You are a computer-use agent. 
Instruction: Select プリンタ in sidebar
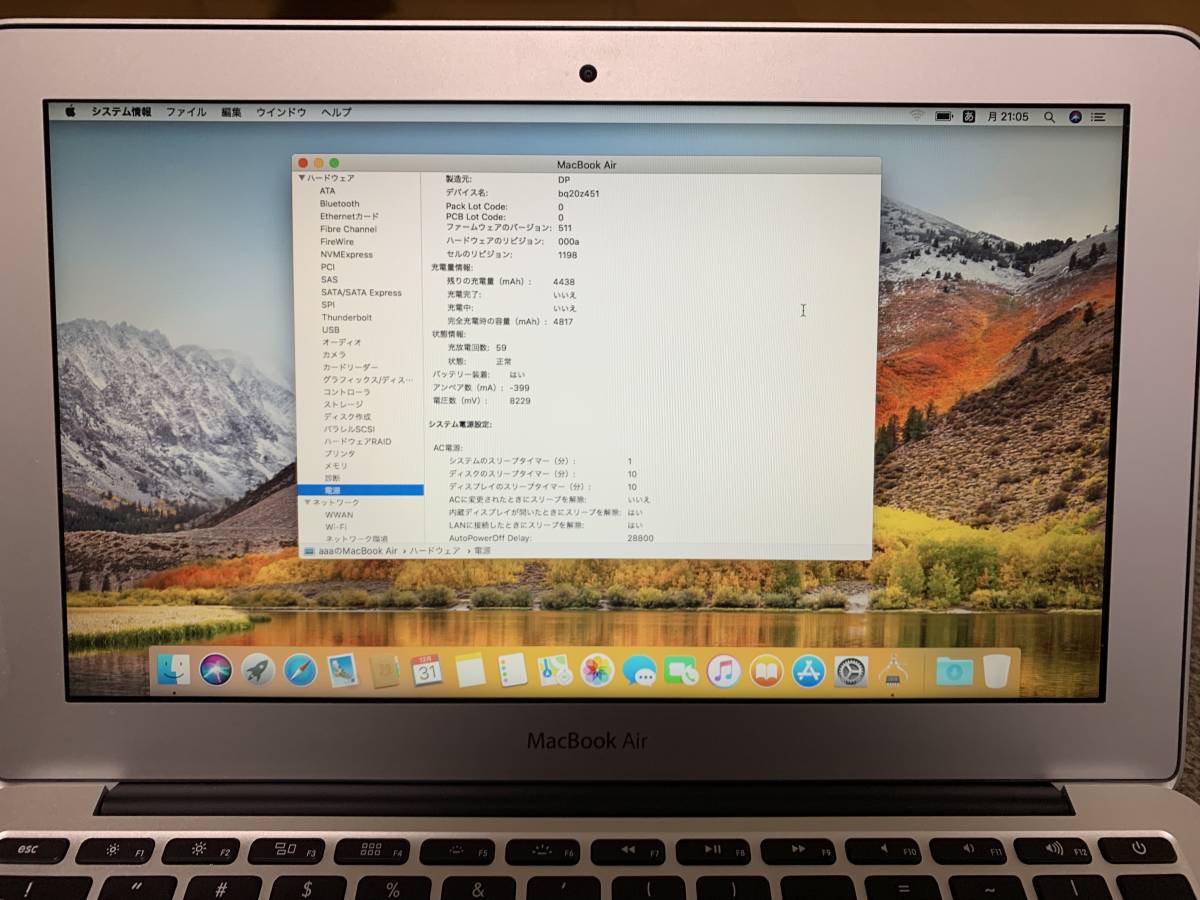pos(340,454)
